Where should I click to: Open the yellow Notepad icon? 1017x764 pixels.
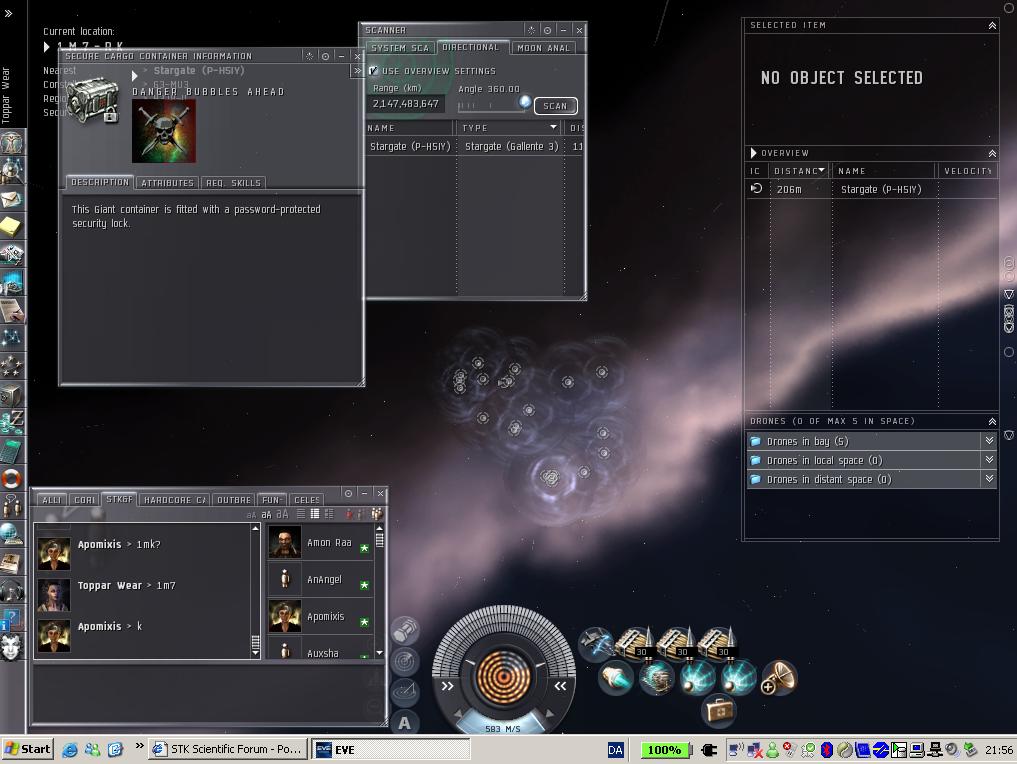12,226
